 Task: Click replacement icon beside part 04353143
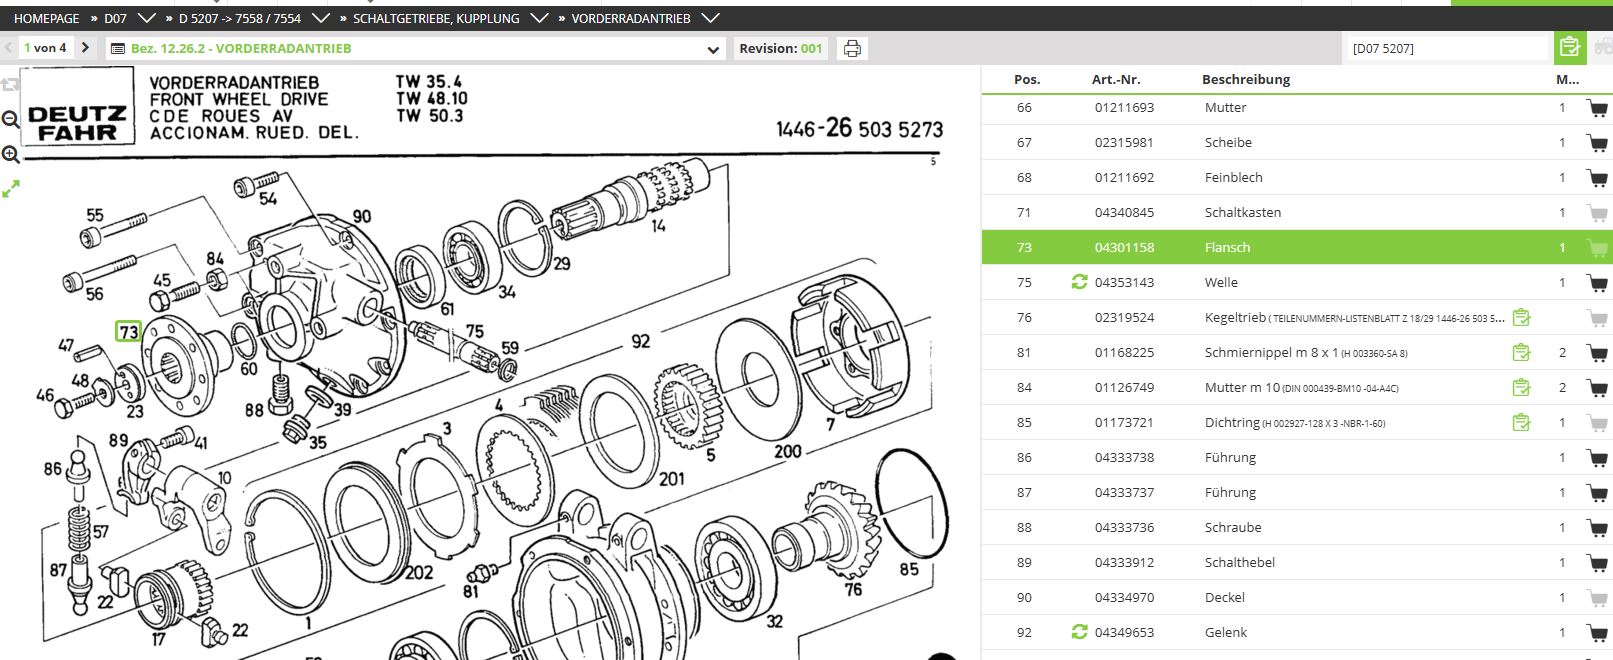tap(1079, 282)
